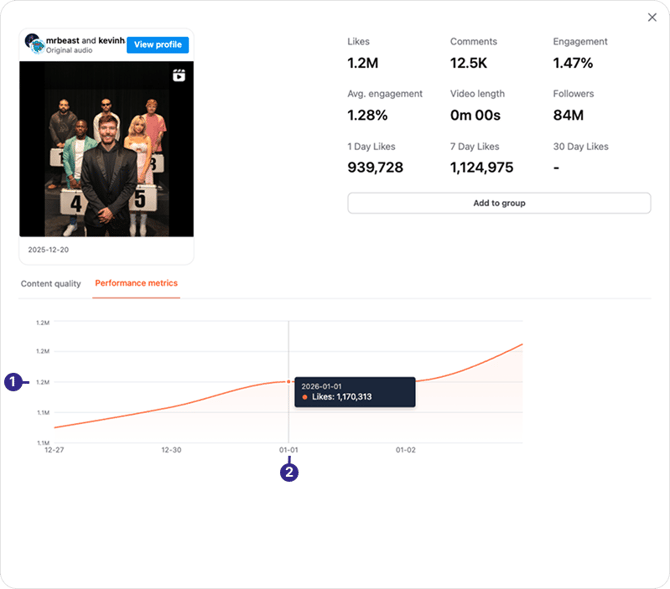Click the Original audio label

pyautogui.click(x=69, y=50)
